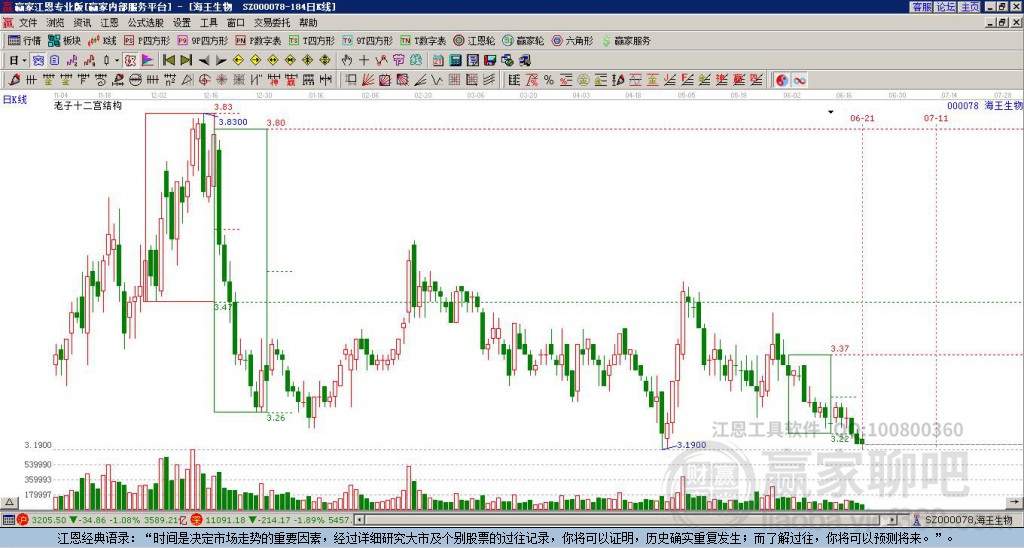Select the percent % line tool
Image resolution: width=1024 pixels, height=548 pixels.
point(549,80)
